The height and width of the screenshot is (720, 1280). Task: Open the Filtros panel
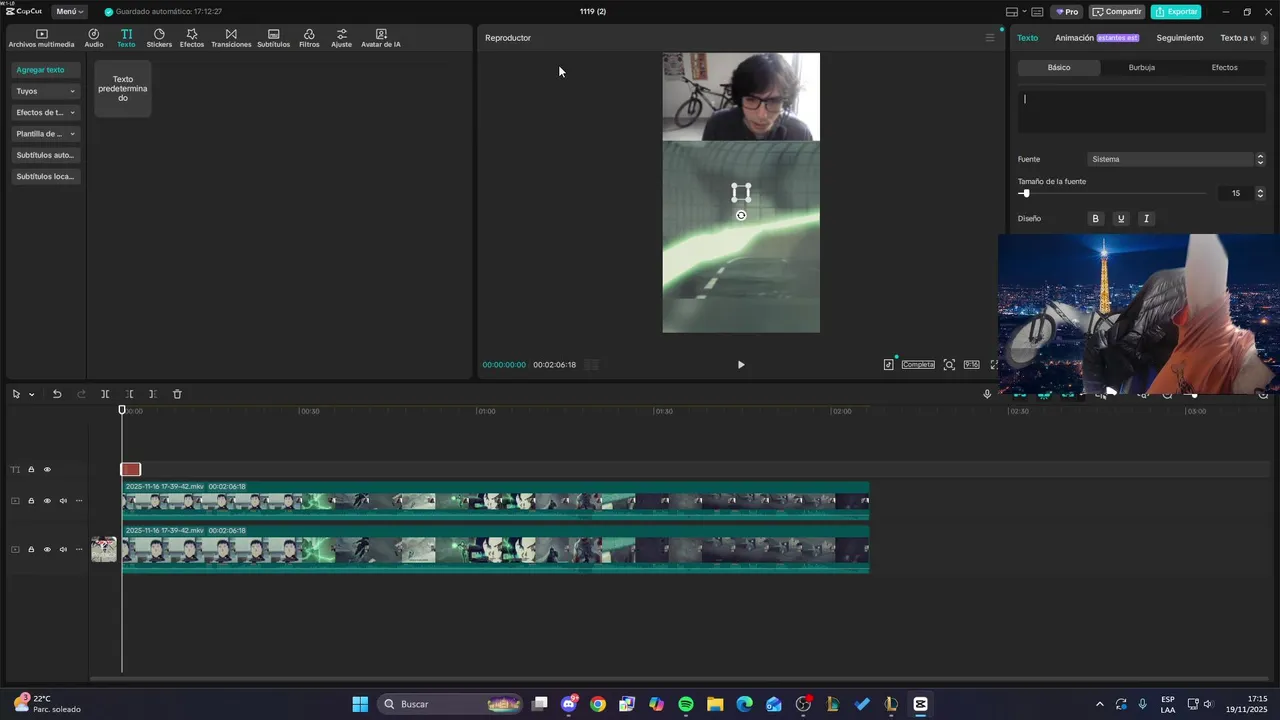click(309, 38)
